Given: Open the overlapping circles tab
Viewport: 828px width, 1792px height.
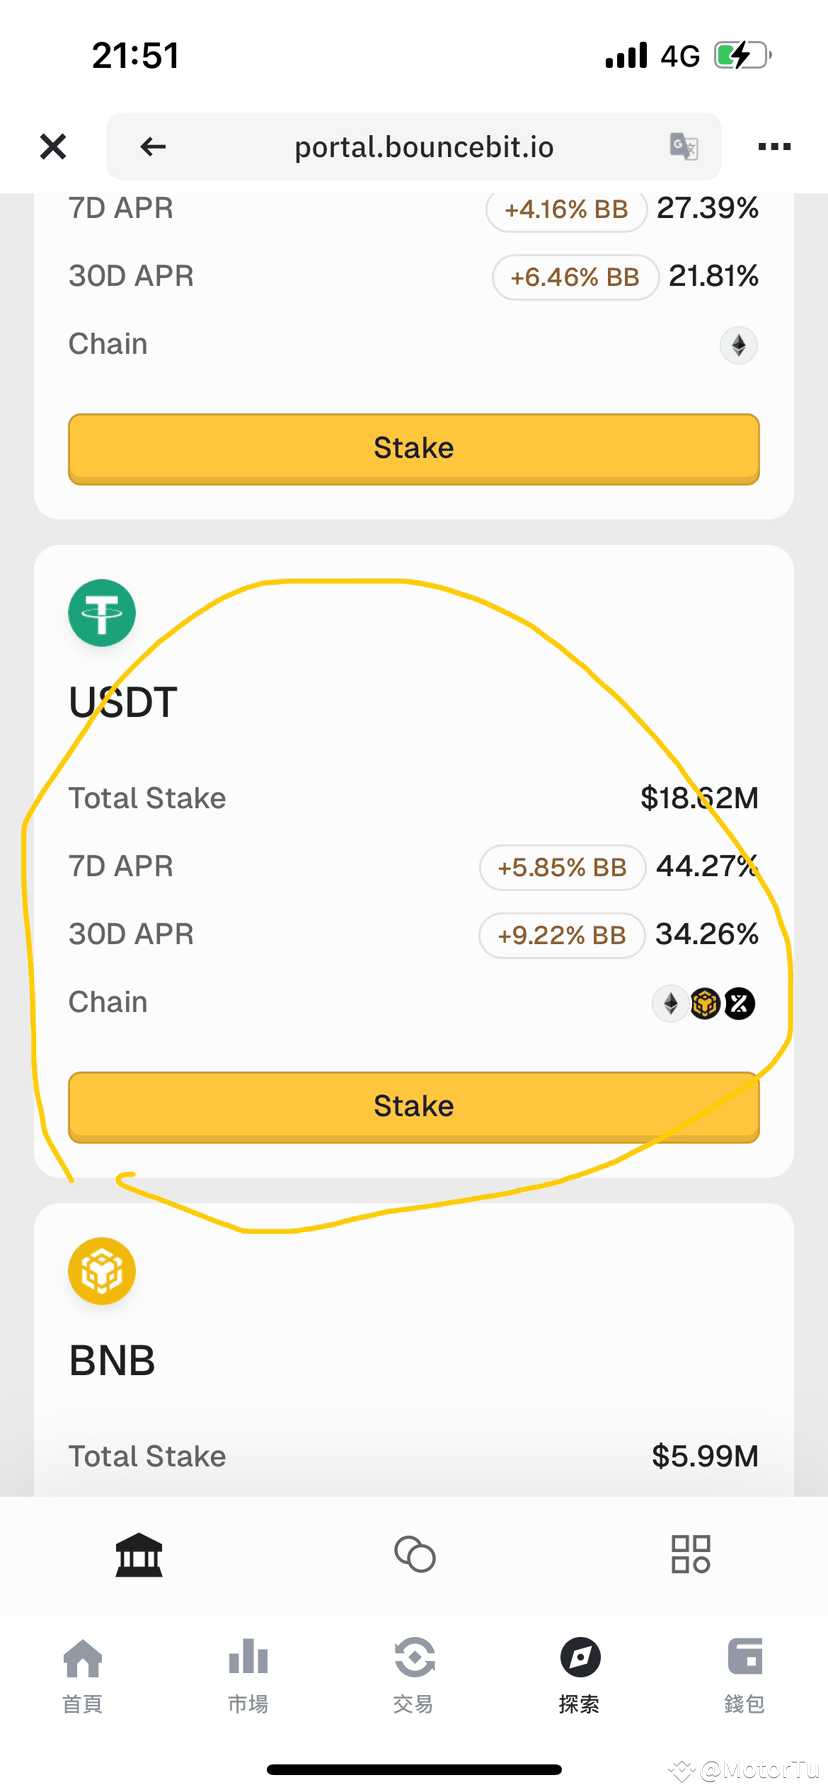Looking at the screenshot, I should point(415,1554).
